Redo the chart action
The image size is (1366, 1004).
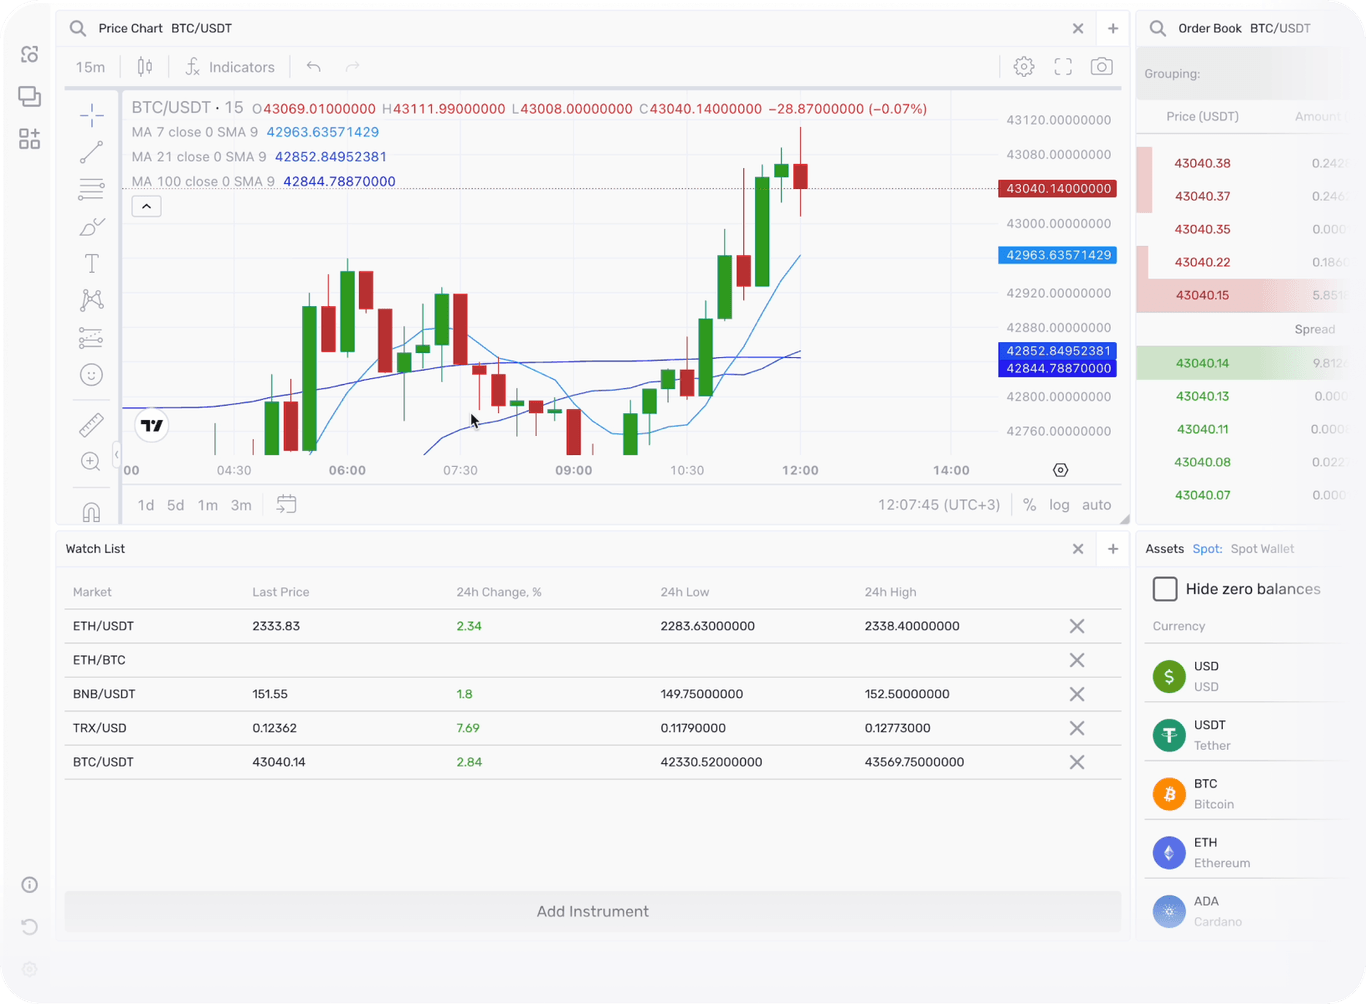(x=352, y=67)
